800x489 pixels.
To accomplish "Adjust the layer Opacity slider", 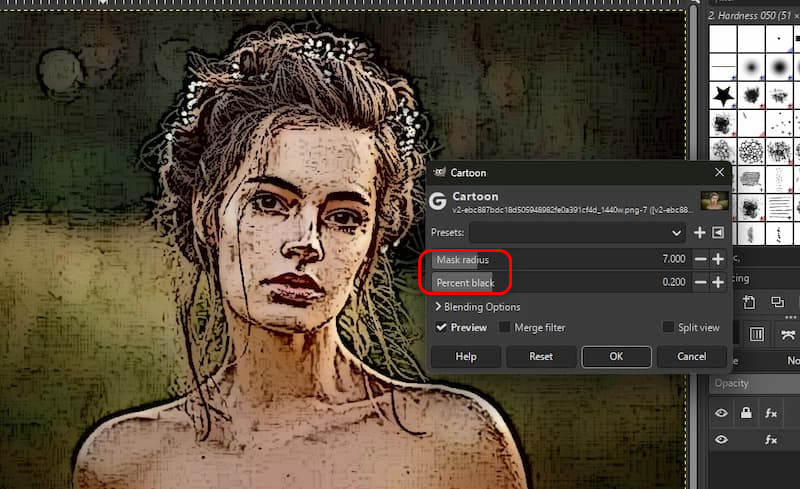I will pos(755,383).
